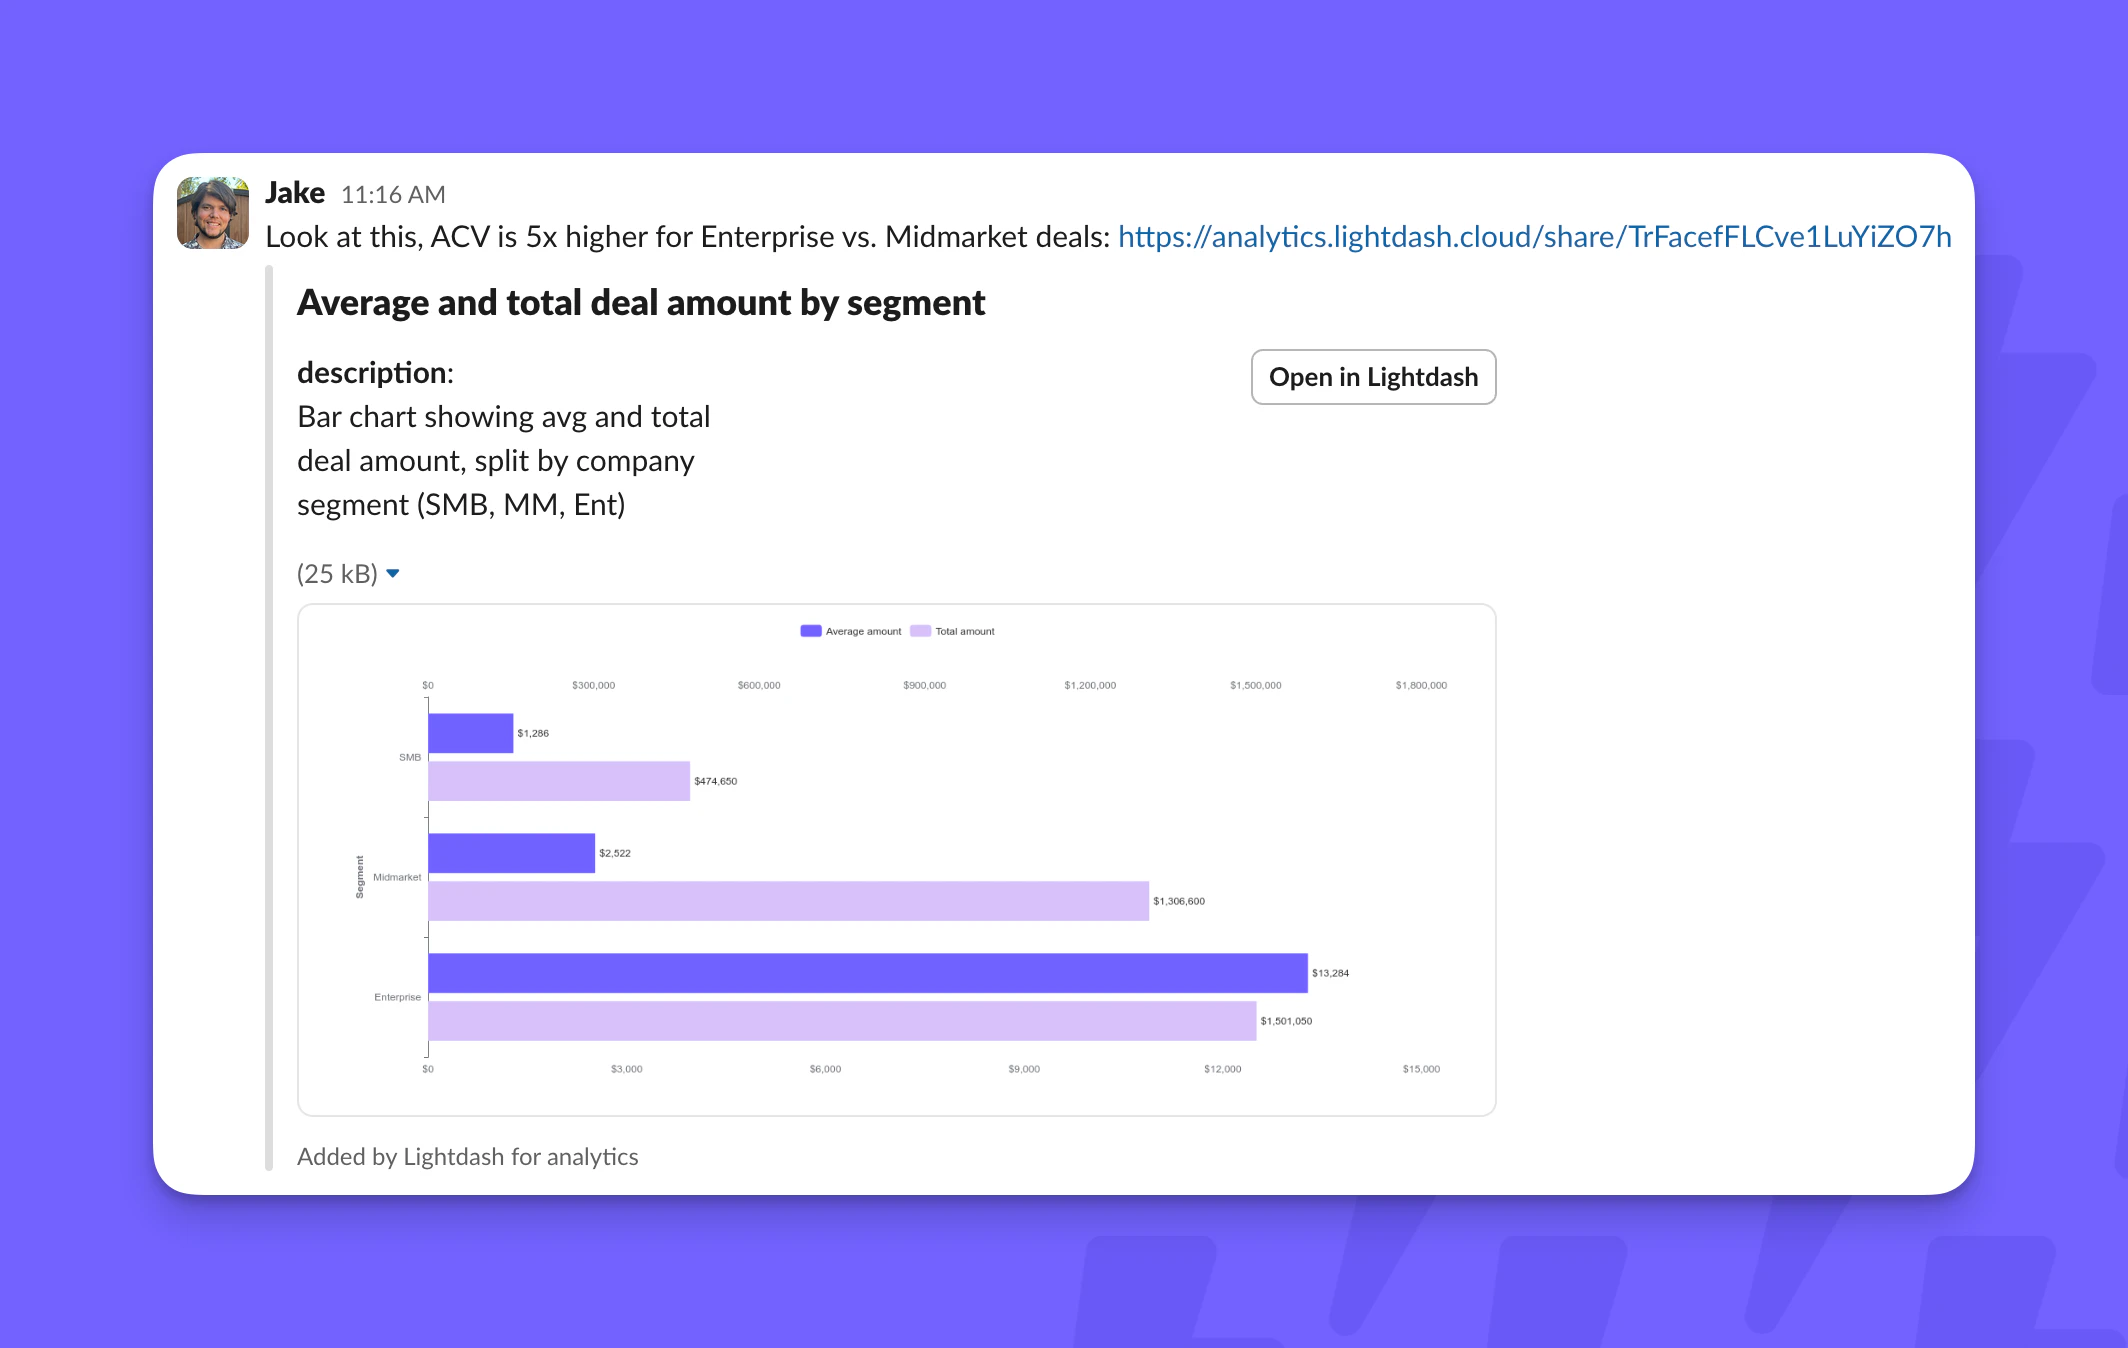Open the attachment title 'Average and total deal amount by segment'
The image size is (2128, 1348).
(641, 303)
